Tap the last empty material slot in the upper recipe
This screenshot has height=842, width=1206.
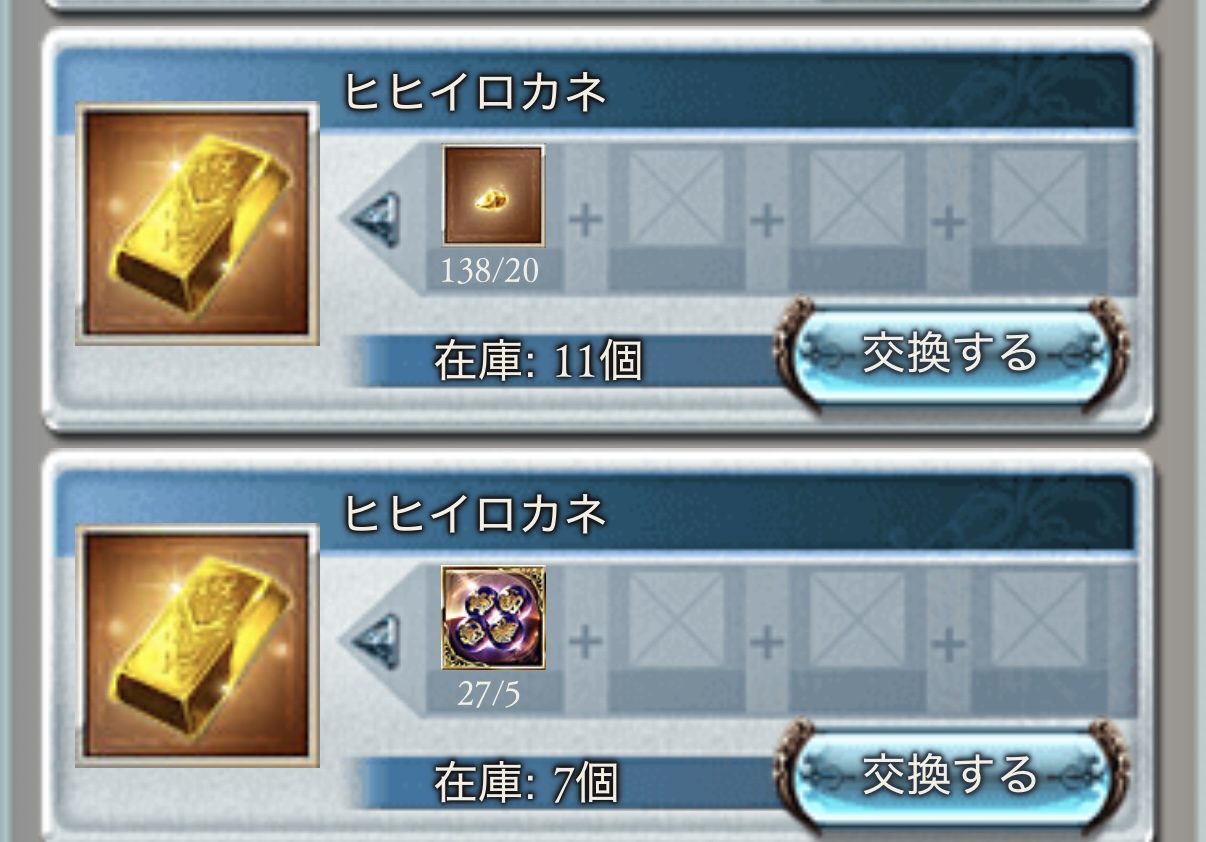point(1039,197)
